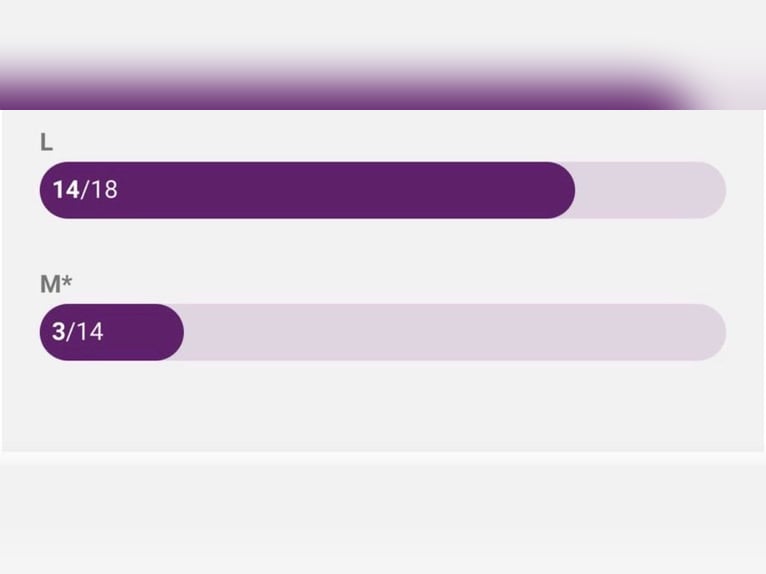Select the "L" label above the first bar
Screen dimensions: 766x574
coord(46,143)
